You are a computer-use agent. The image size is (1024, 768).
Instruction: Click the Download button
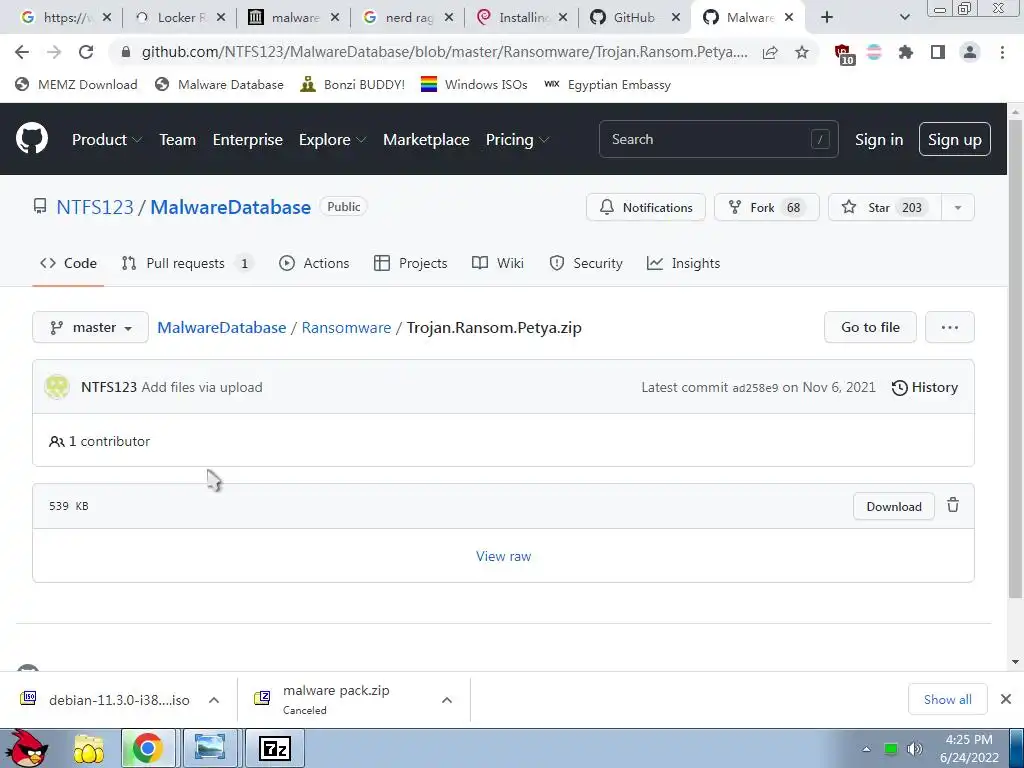[893, 506]
